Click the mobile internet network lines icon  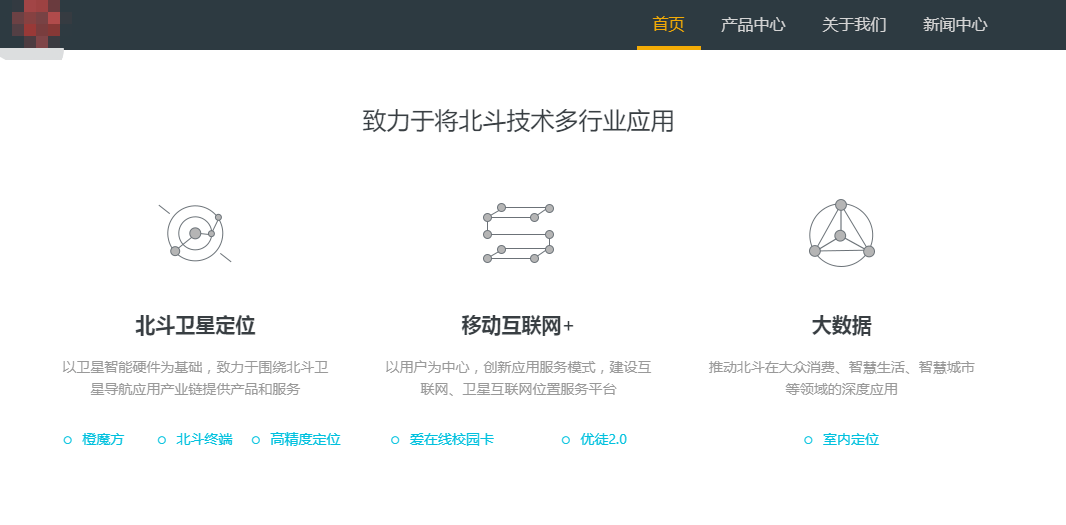click(x=518, y=234)
